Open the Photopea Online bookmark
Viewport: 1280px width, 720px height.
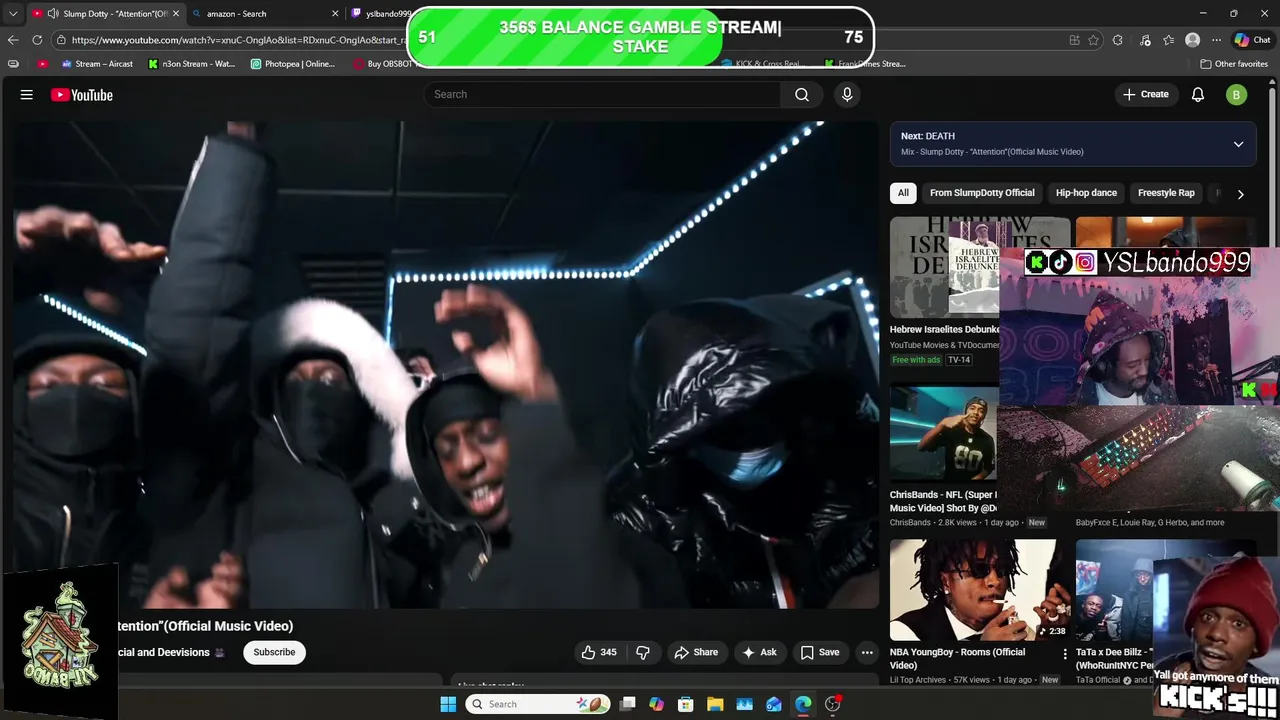click(x=293, y=64)
